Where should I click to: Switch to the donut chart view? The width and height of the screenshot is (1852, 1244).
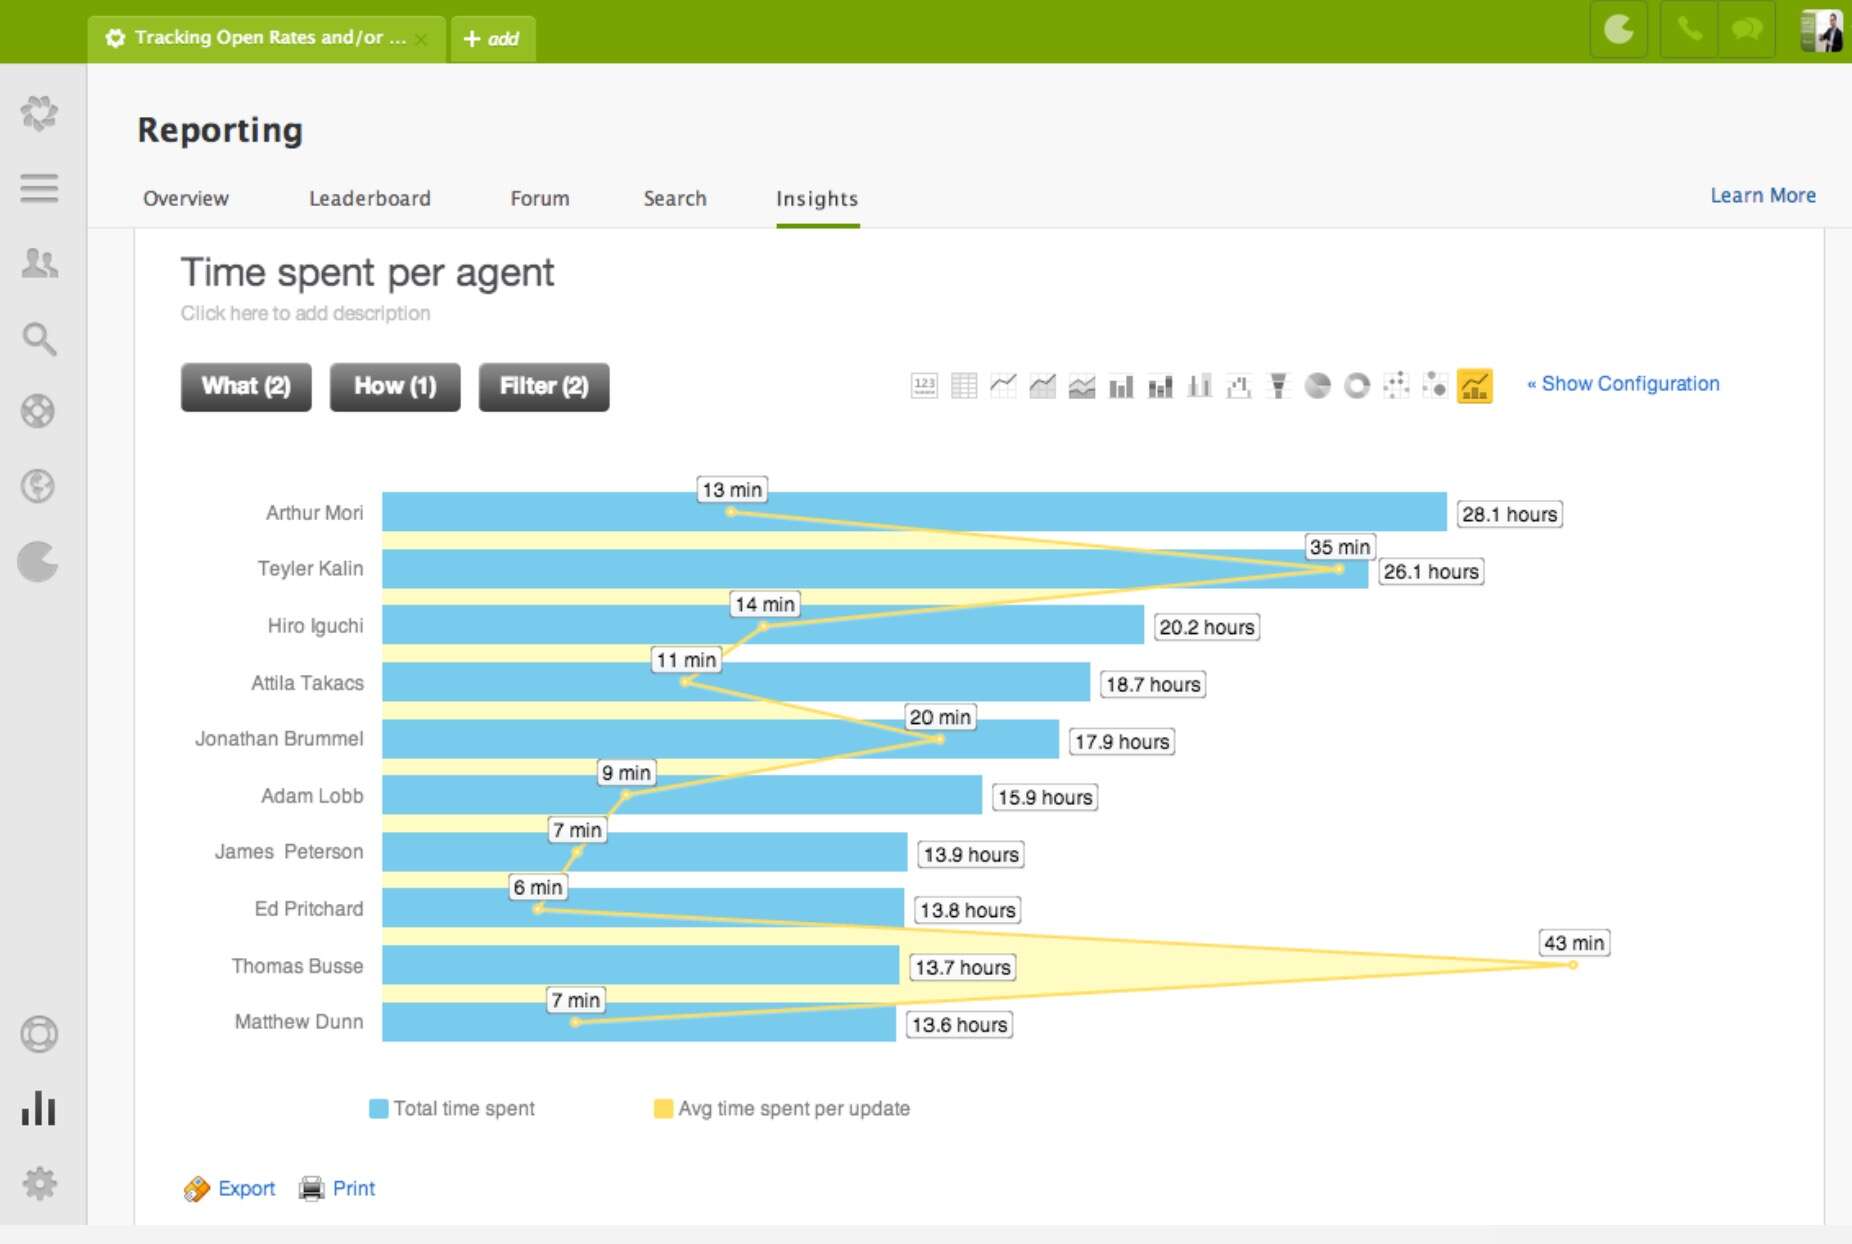[1357, 385]
